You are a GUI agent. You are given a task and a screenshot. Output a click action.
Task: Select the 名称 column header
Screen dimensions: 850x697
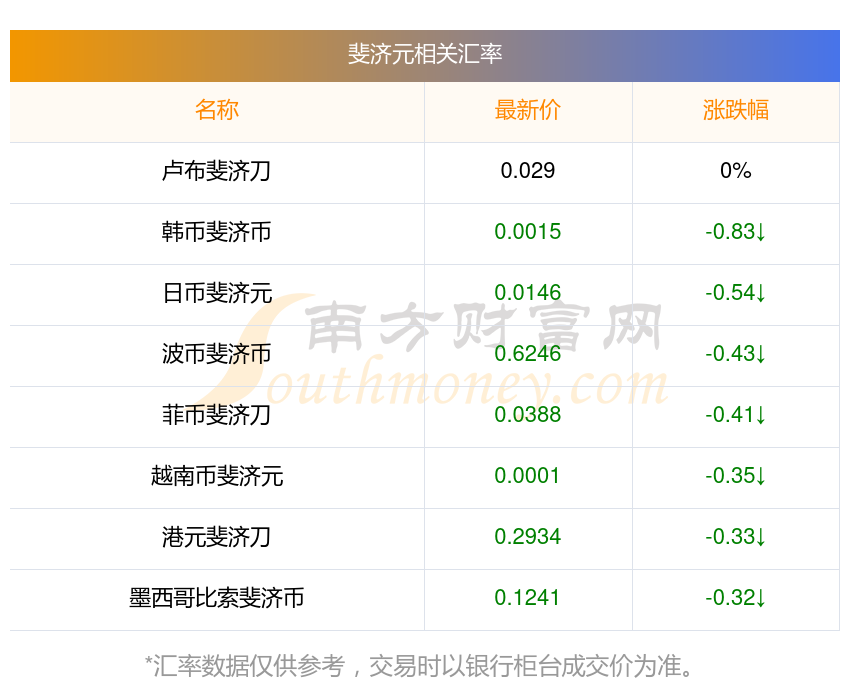point(217,110)
